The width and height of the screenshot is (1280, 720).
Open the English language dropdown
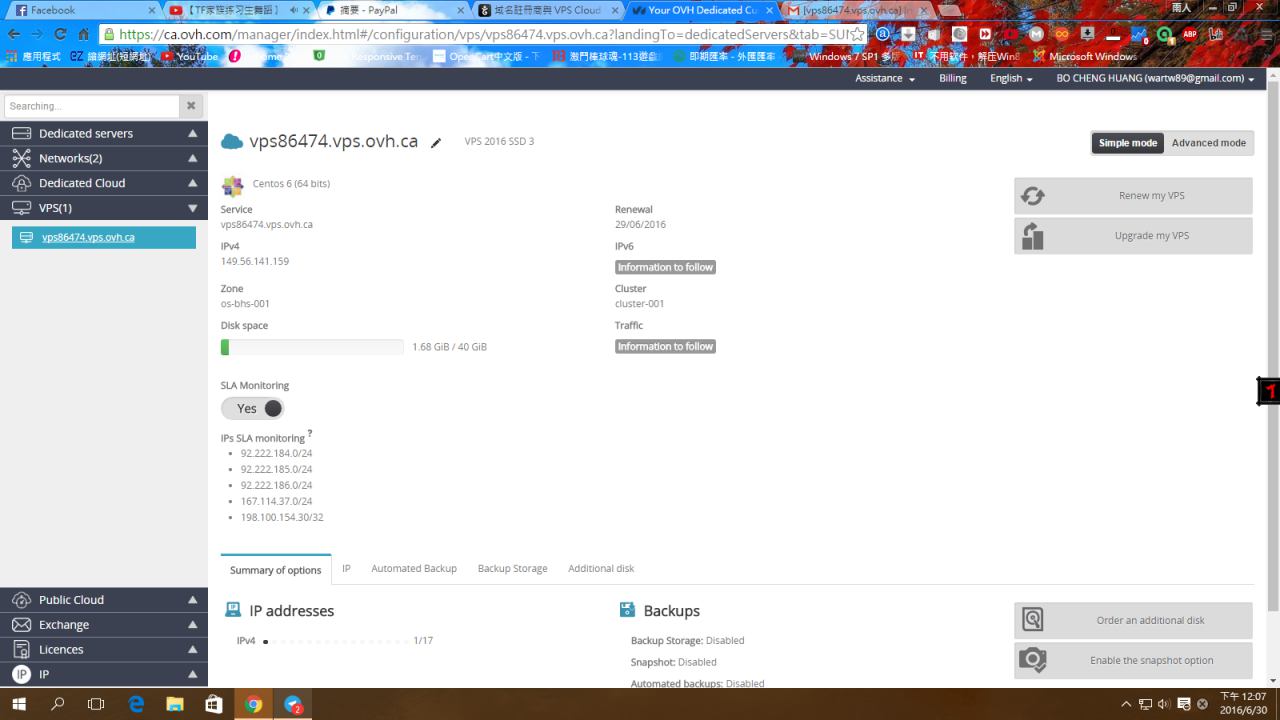[1011, 78]
